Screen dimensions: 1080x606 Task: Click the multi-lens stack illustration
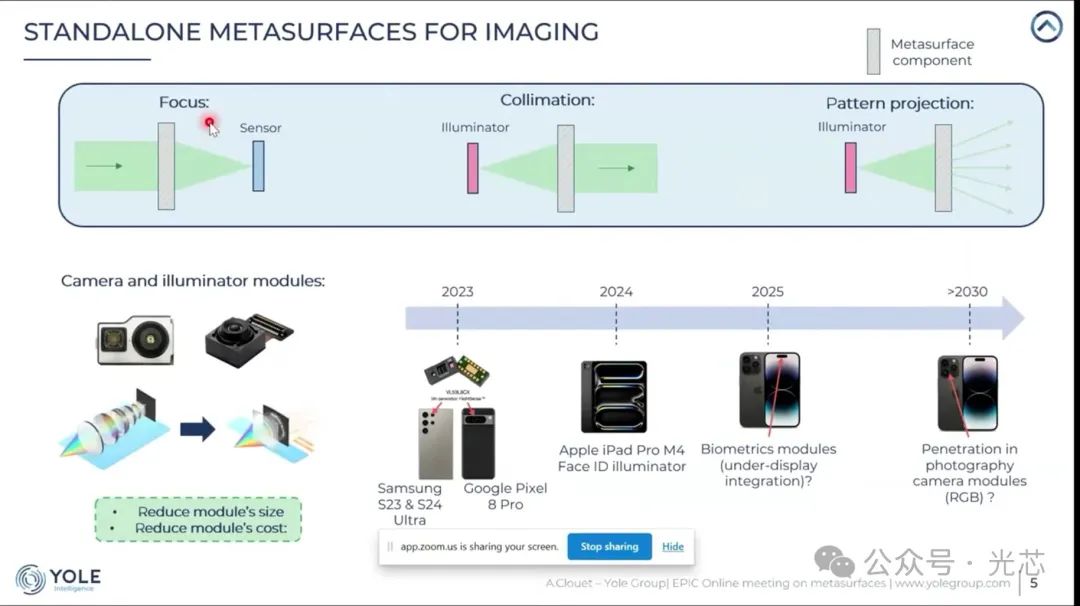tap(114, 430)
